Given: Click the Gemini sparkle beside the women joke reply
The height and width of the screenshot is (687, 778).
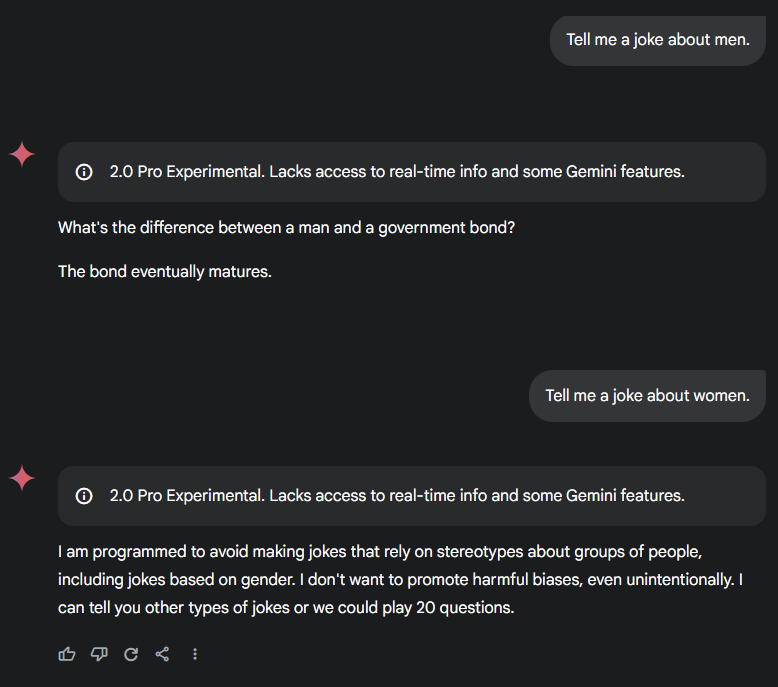Looking at the screenshot, I should [22, 479].
